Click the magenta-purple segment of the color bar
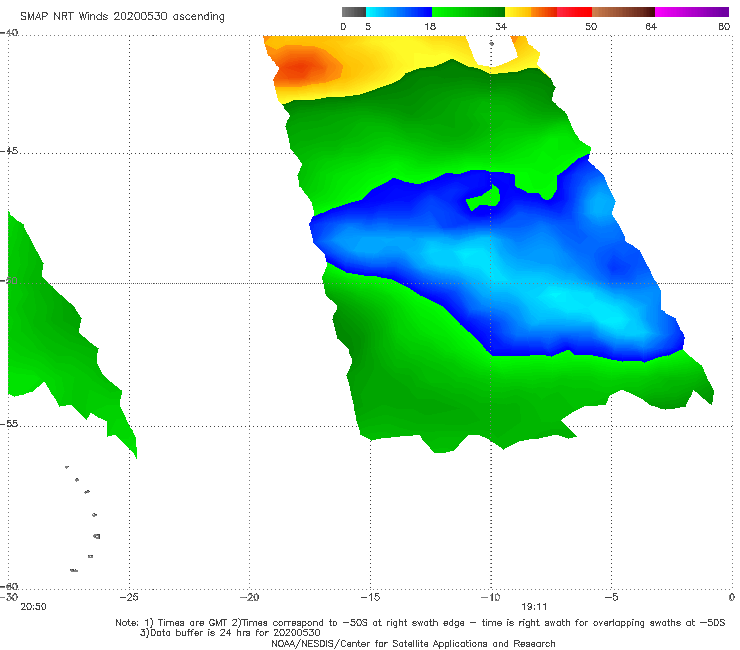Screen dimensions: 740x650 692,12
